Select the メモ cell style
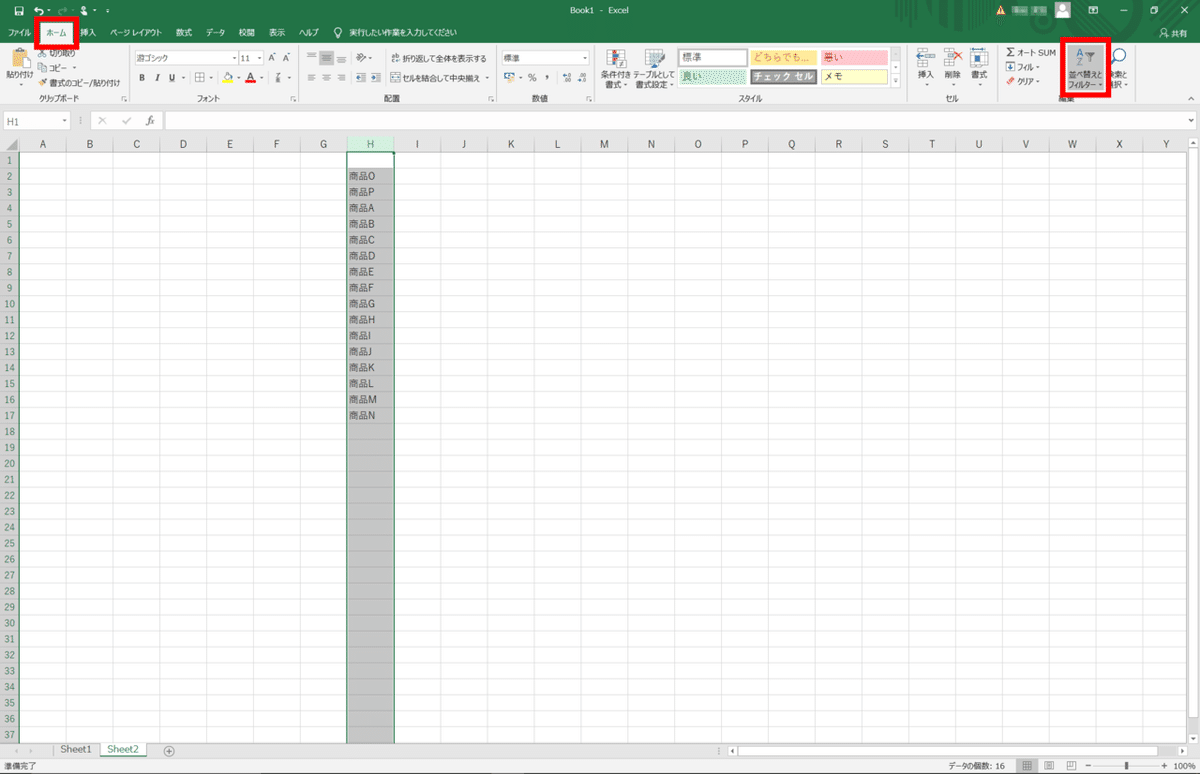1200x774 pixels. (x=854, y=77)
